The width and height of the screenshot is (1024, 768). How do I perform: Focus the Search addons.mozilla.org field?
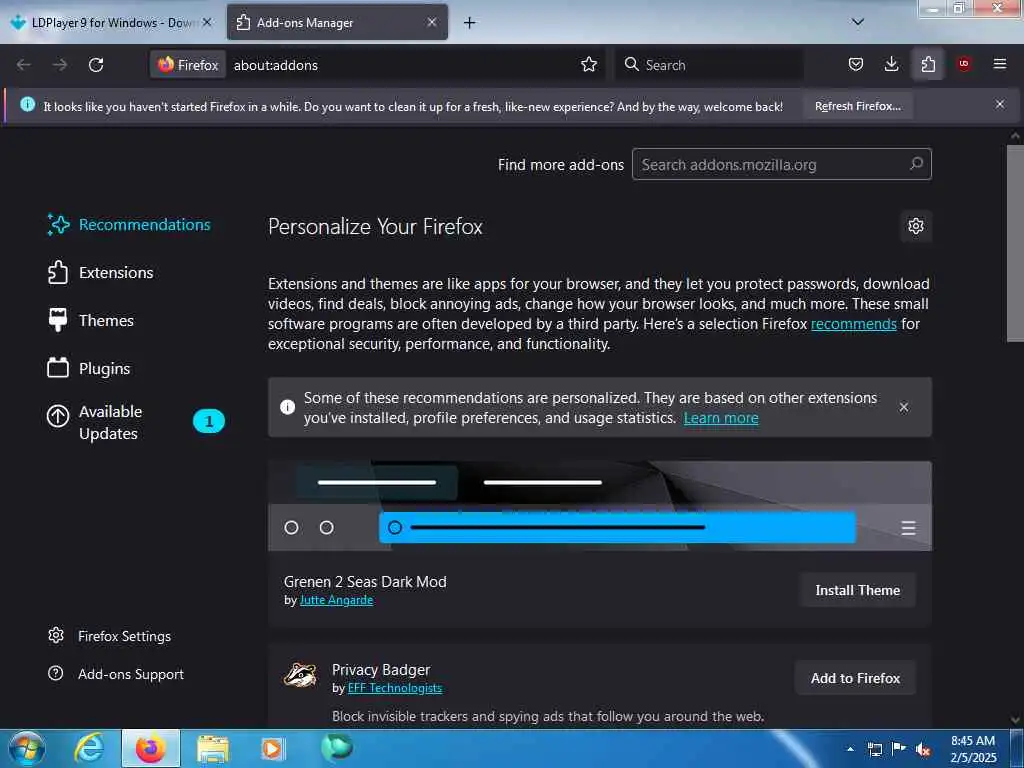pos(781,164)
